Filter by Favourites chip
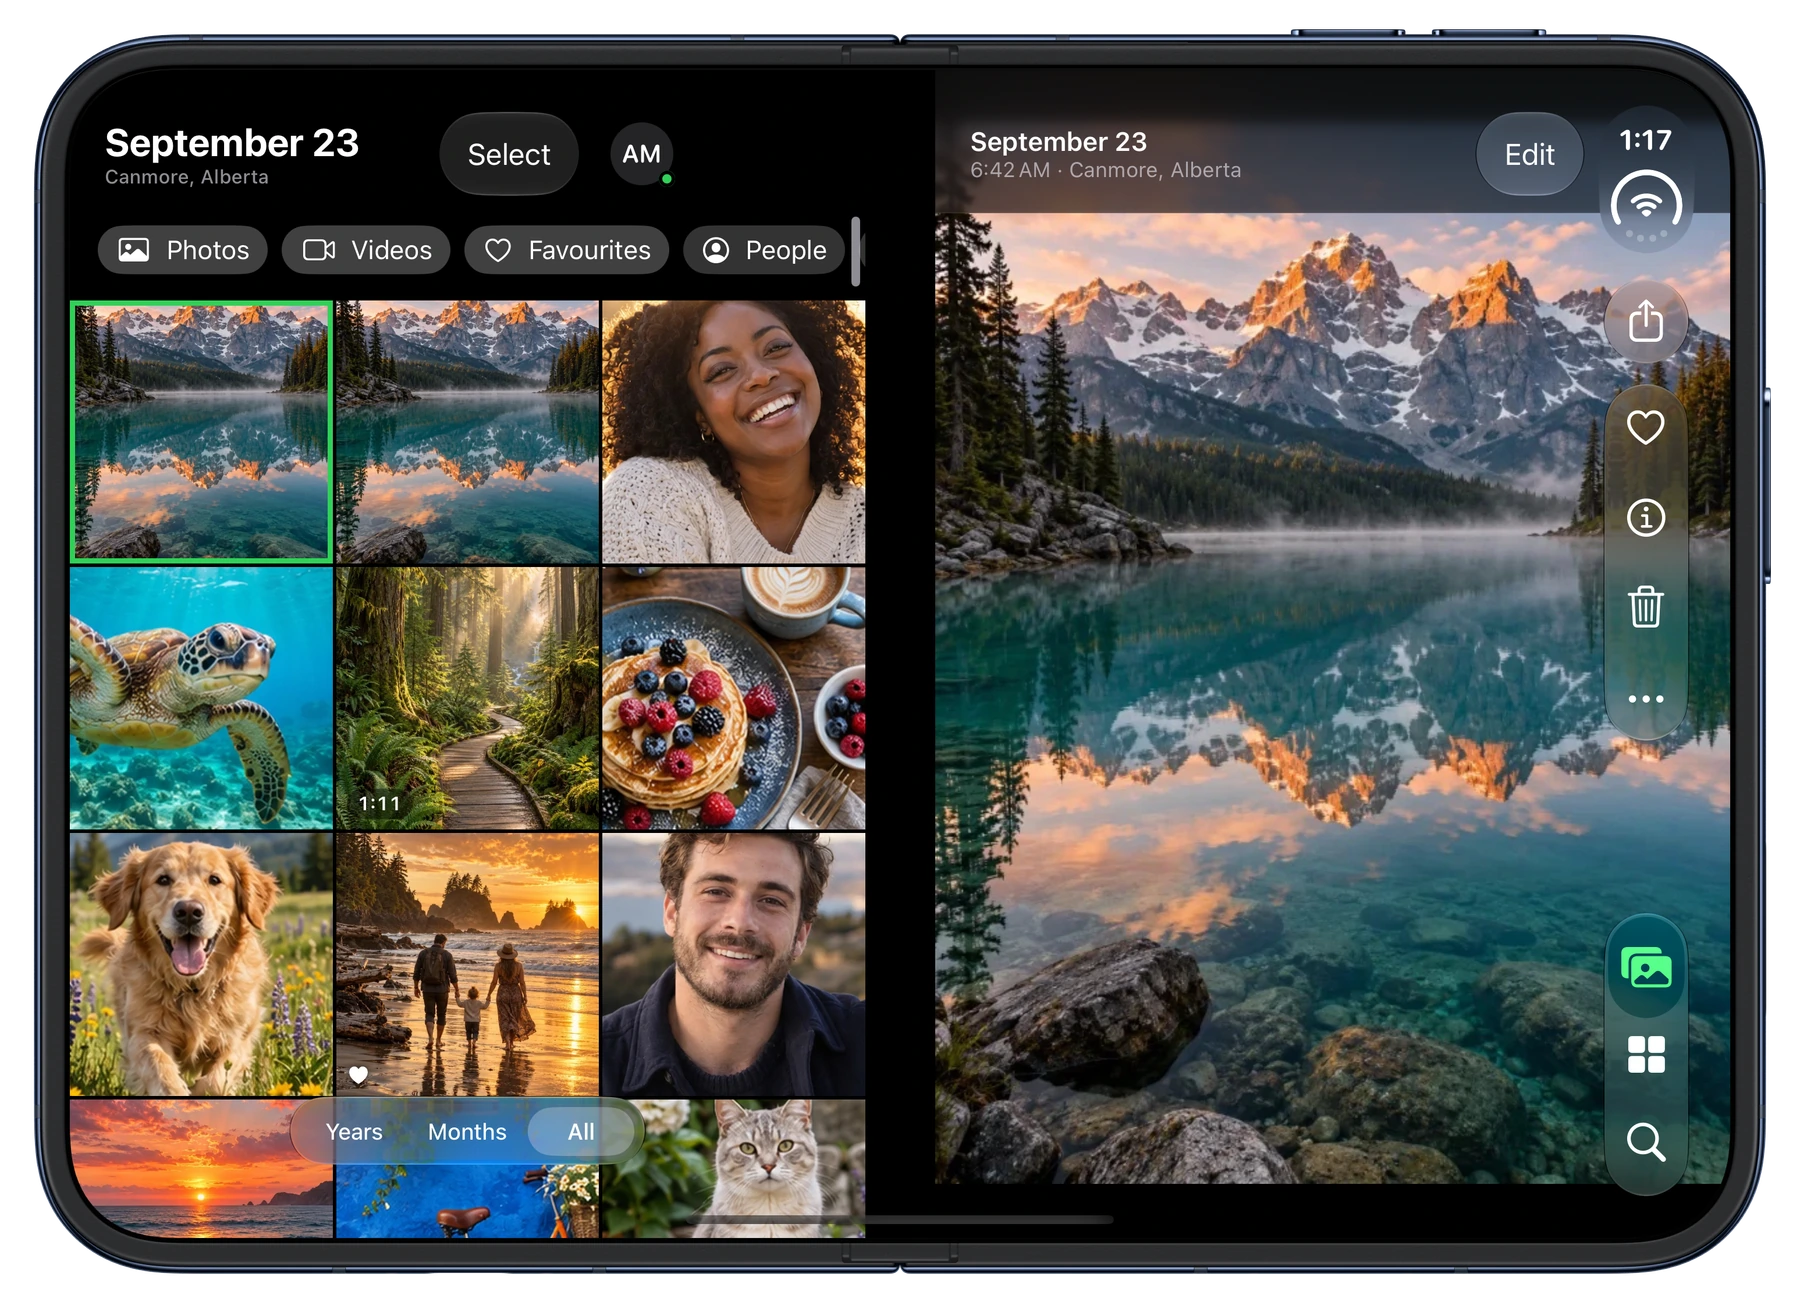1800x1308 pixels. [567, 250]
